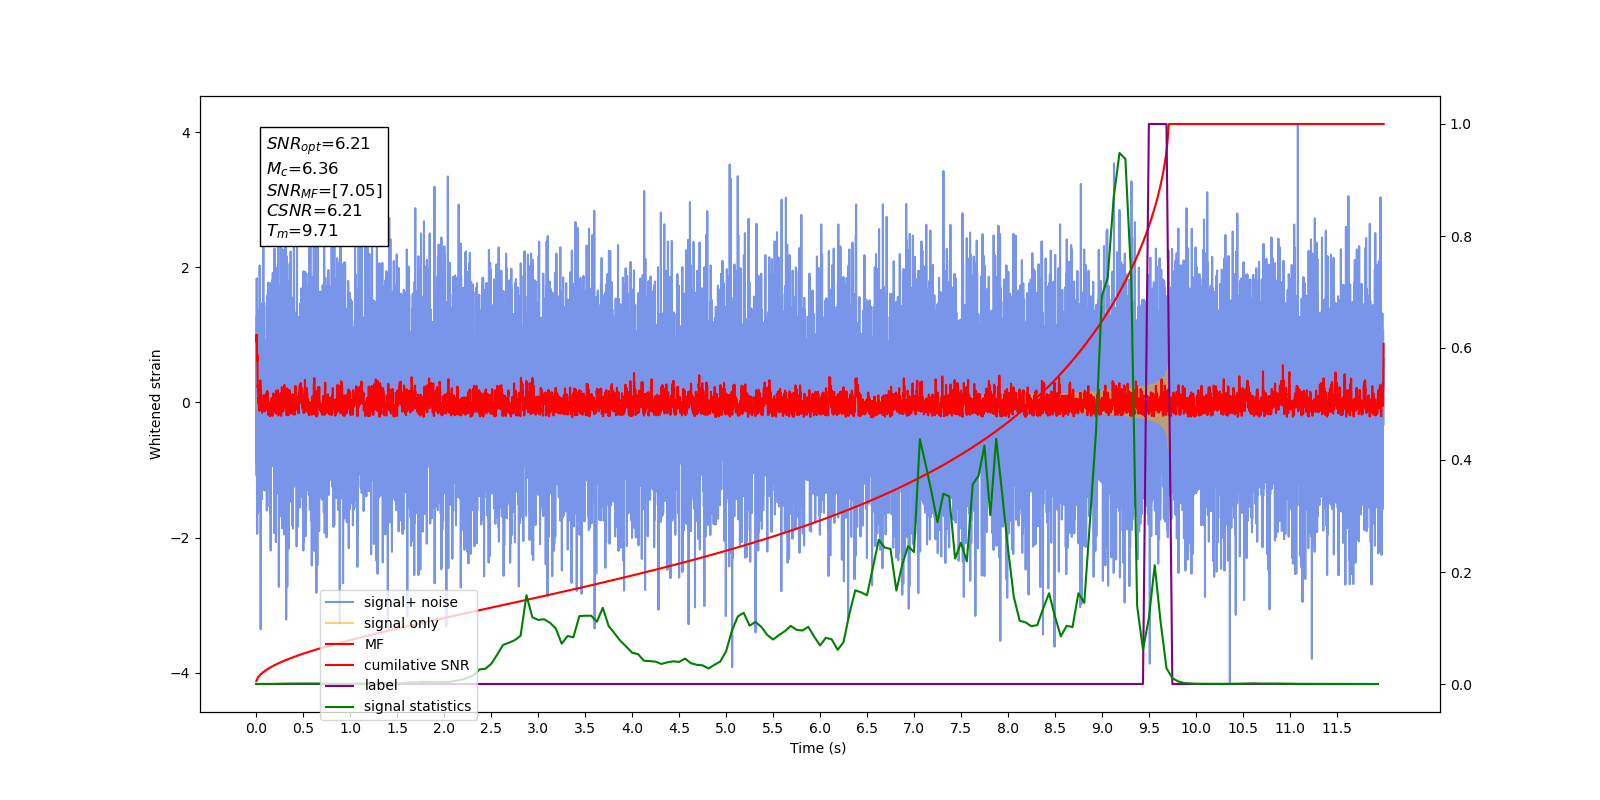Click x-axis tick label 7.5
The image size is (1600, 800).
point(961,728)
